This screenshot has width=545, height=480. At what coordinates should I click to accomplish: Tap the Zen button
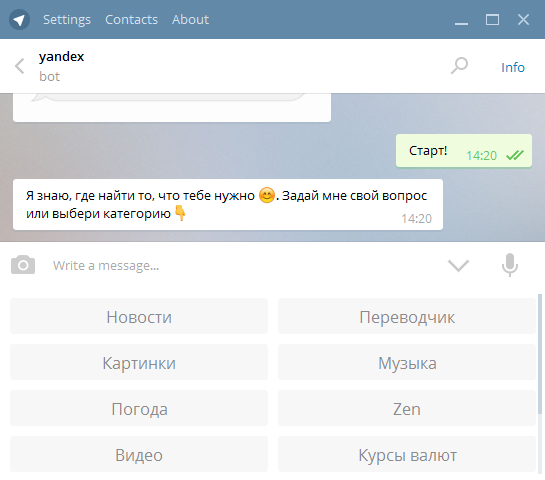pyautogui.click(x=407, y=408)
